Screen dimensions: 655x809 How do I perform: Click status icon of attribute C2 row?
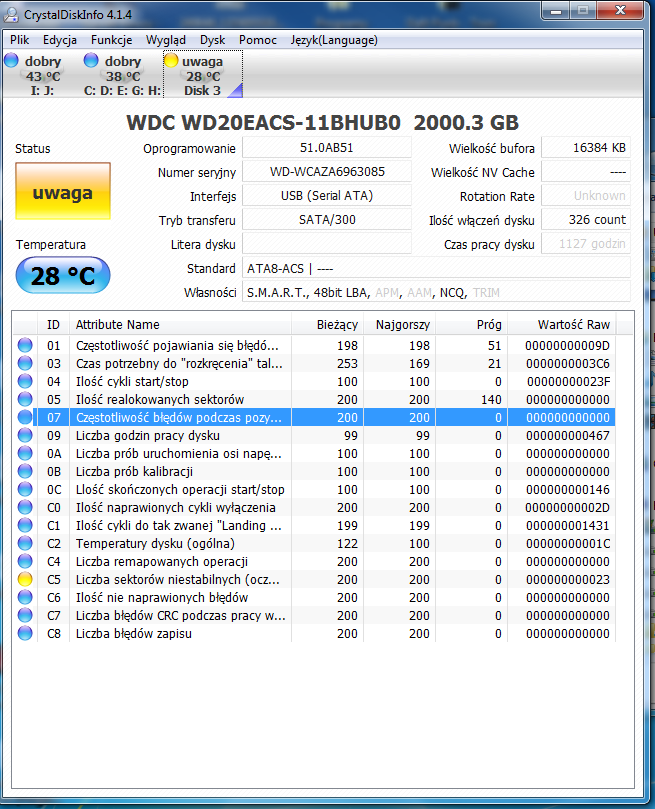[x=25, y=543]
